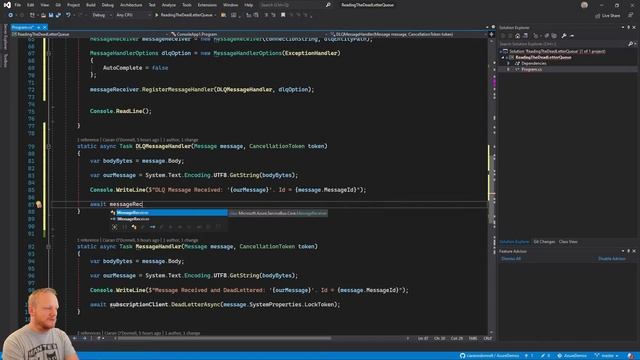This screenshot has width=640, height=360.
Task: Click the search magnifier icon in Solution Explorer
Action: [631, 44]
